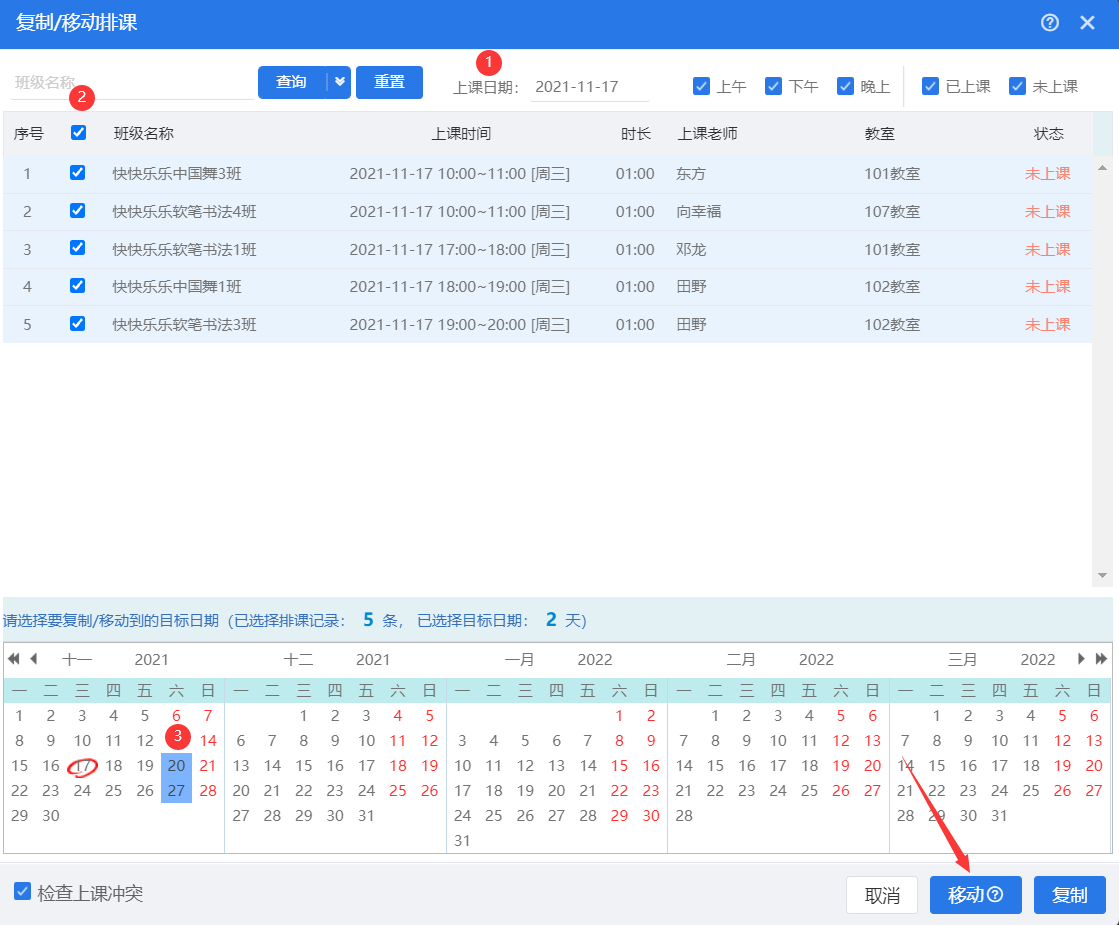The width and height of the screenshot is (1119, 925).
Task: Go to the next month with the single-right arrow
Action: (1081, 658)
